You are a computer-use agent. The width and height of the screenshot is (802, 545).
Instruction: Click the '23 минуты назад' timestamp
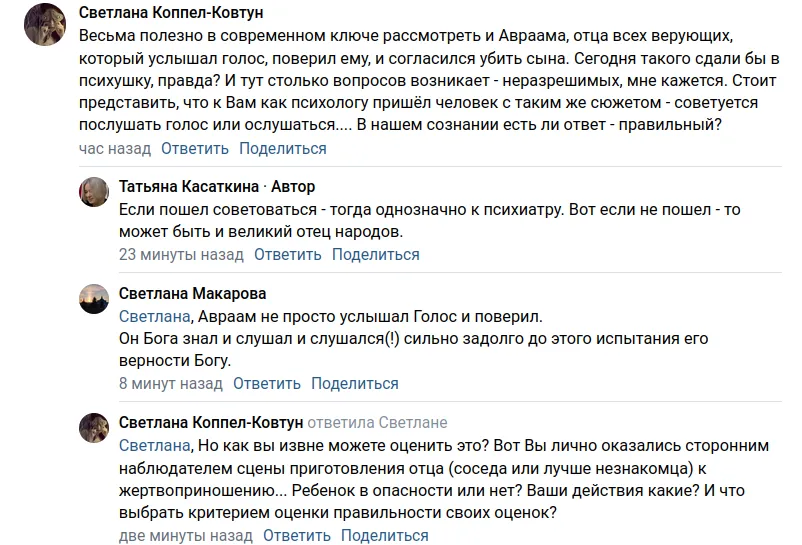click(181, 255)
